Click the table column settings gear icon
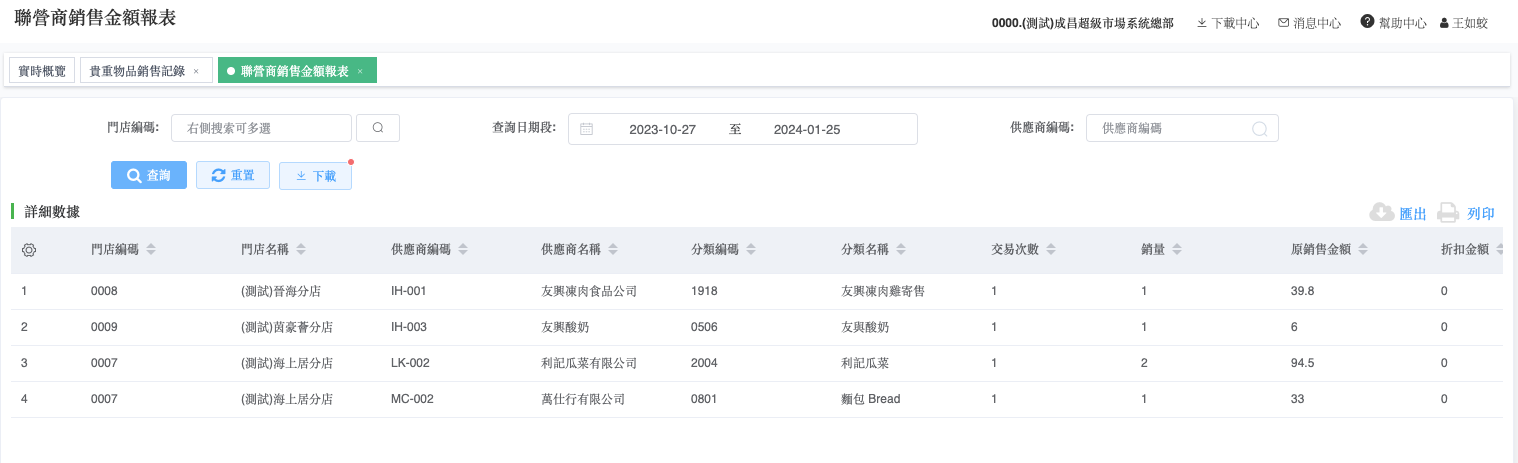The width and height of the screenshot is (1518, 463). tap(29, 250)
